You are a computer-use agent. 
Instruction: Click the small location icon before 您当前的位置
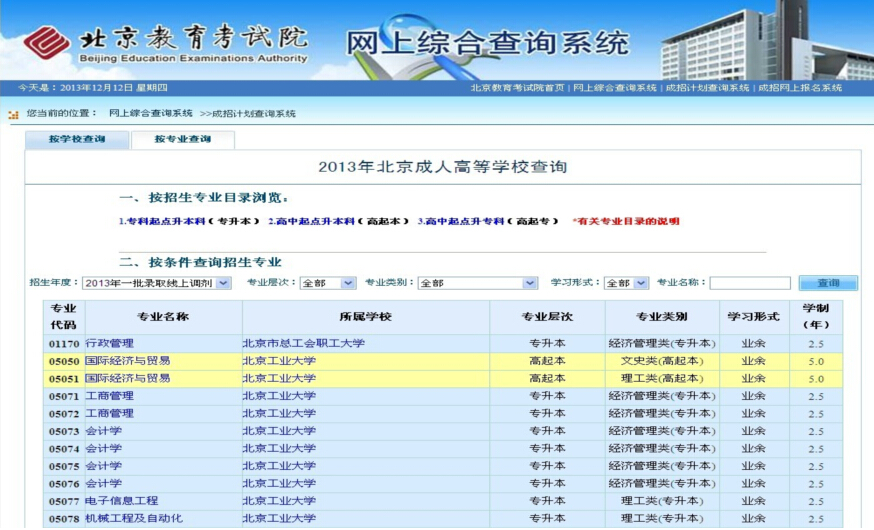click(13, 114)
